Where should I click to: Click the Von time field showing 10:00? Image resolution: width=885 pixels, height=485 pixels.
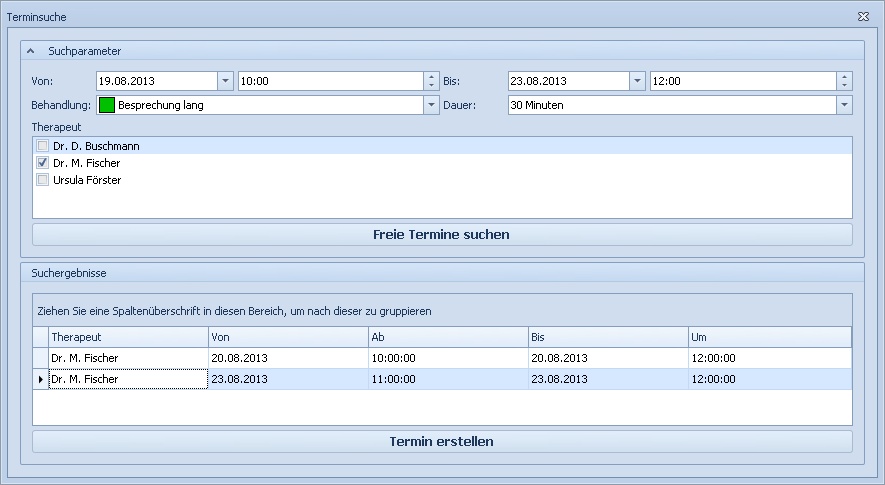[330, 81]
